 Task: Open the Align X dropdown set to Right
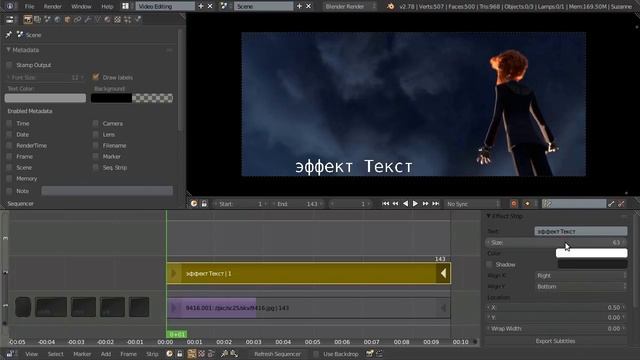[580, 276]
